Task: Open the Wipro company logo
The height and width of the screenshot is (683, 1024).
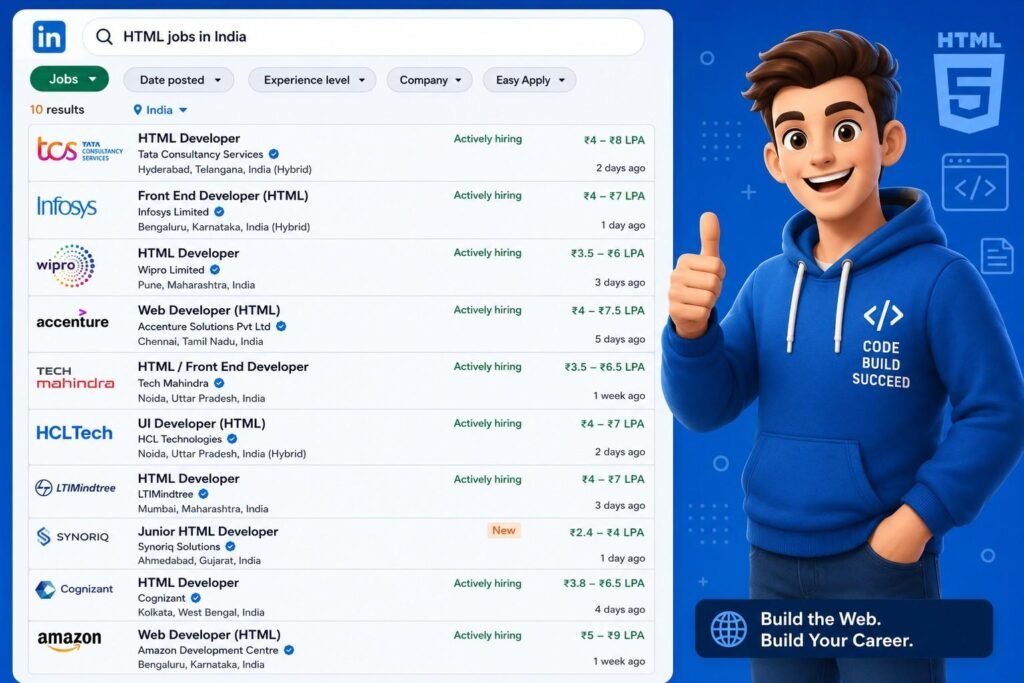Action: [x=65, y=266]
